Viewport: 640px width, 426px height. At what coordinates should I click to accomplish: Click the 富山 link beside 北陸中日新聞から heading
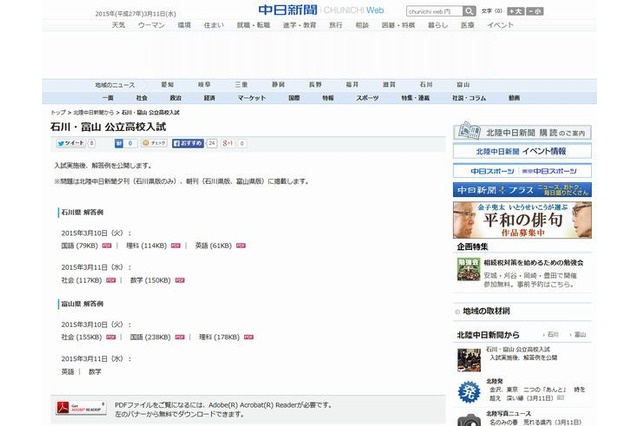pos(580,334)
